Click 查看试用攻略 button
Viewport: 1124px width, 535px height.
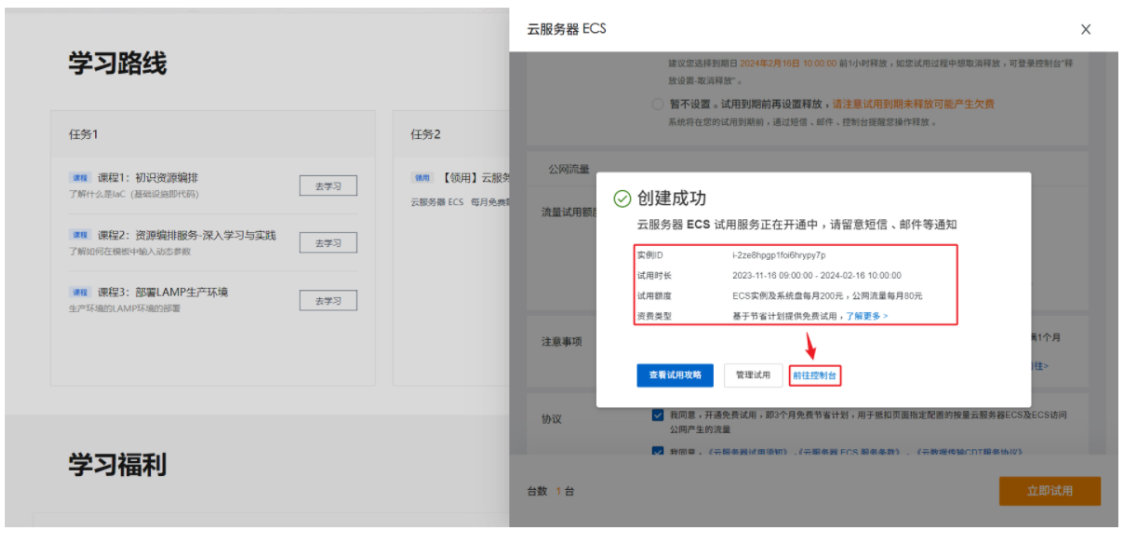coord(675,375)
